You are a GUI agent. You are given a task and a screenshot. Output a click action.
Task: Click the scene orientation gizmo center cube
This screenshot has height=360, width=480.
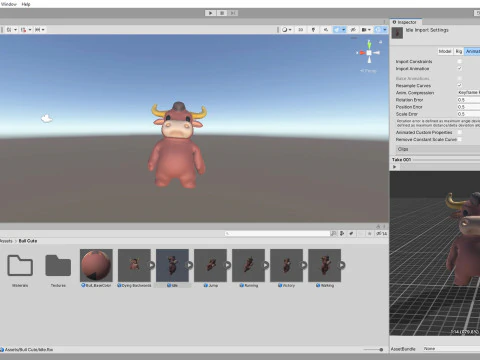pos(369,53)
